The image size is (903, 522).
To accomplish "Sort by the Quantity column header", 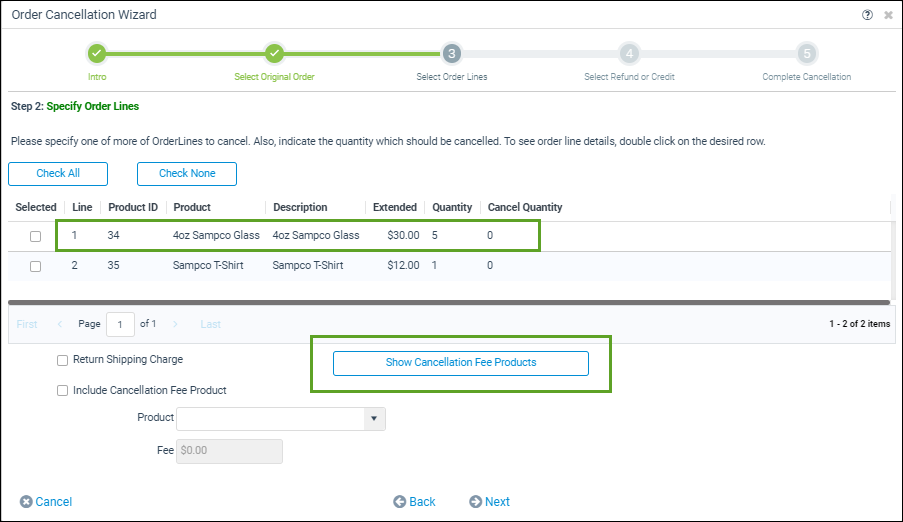I will tap(452, 207).
